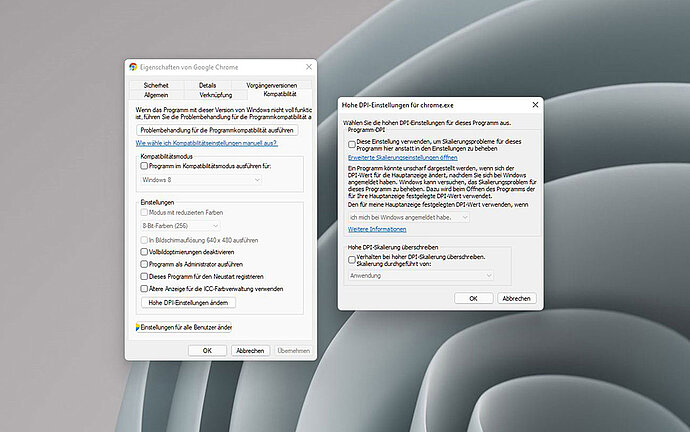Click the title 'Hohe DPI-Einstellungen für chrome.exe'
This screenshot has width=690, height=432.
click(397, 105)
